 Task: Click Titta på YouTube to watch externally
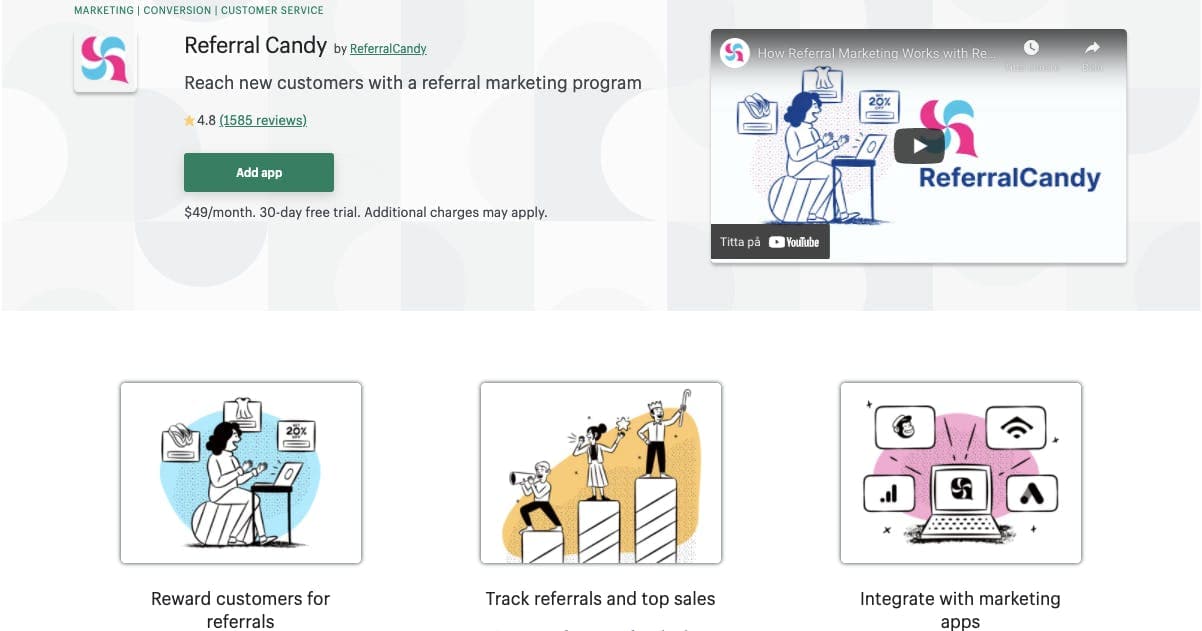[744, 241]
